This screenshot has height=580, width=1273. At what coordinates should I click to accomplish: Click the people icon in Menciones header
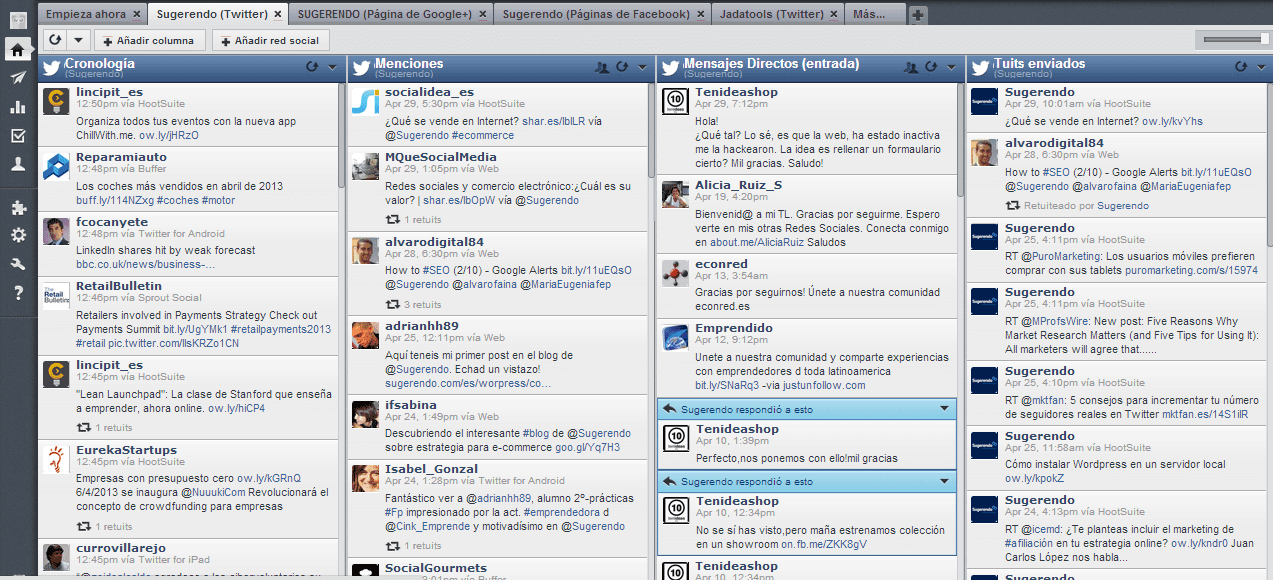[602, 67]
